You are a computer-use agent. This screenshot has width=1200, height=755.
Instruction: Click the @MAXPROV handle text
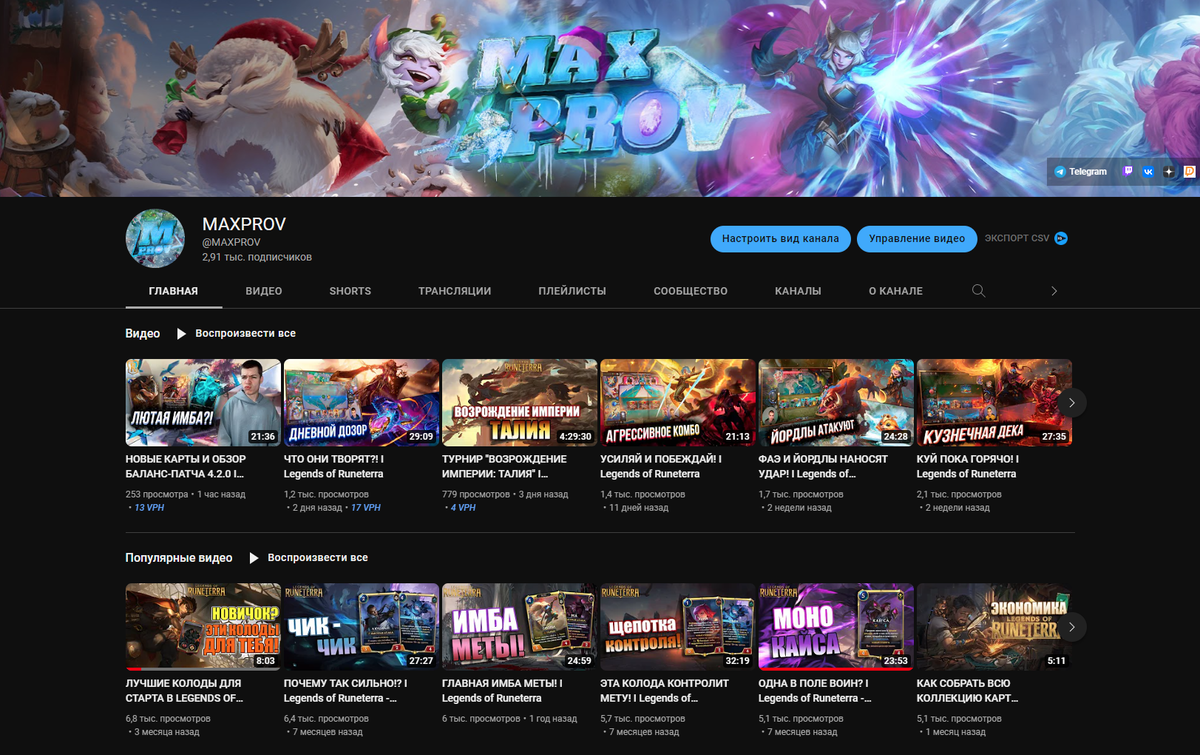click(x=231, y=242)
